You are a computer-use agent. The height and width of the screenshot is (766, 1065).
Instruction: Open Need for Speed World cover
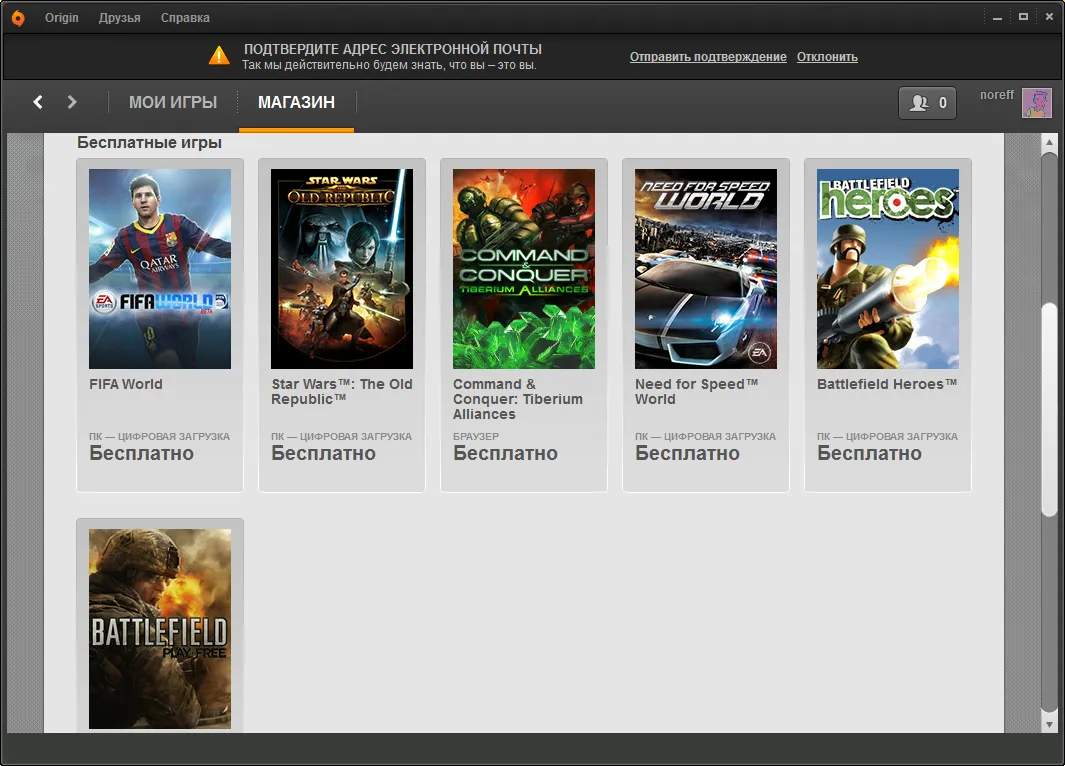706,269
